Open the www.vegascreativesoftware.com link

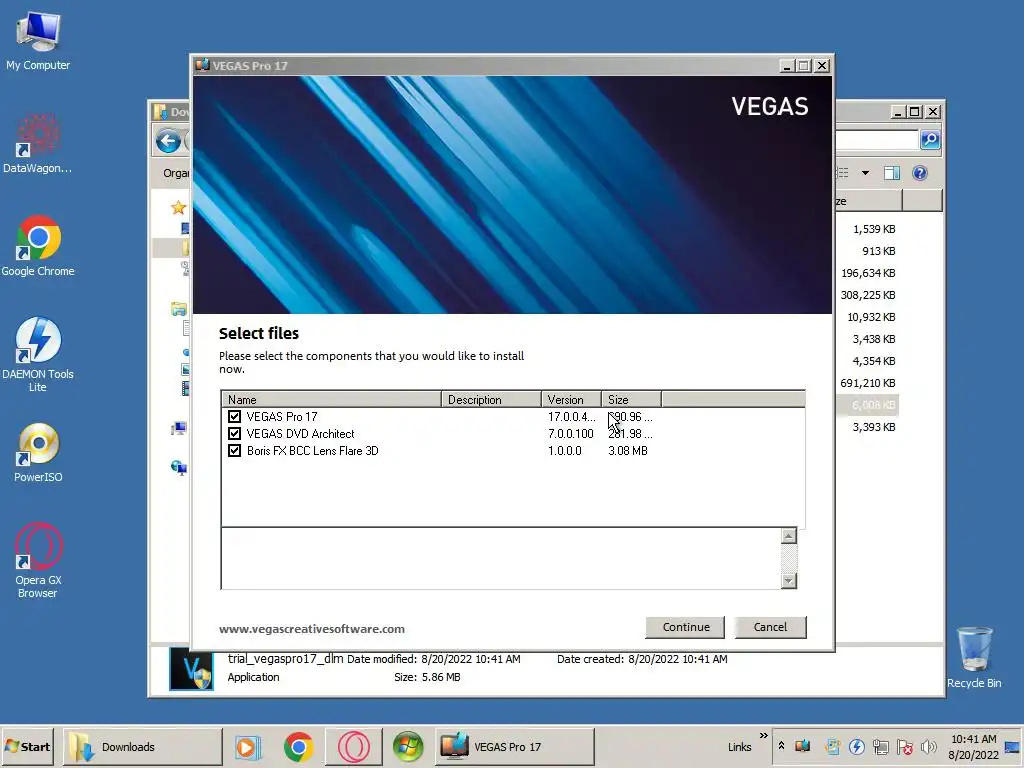click(x=312, y=629)
